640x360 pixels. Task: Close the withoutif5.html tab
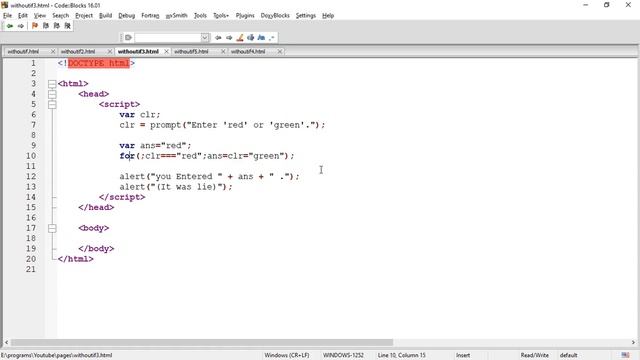(x=223, y=51)
